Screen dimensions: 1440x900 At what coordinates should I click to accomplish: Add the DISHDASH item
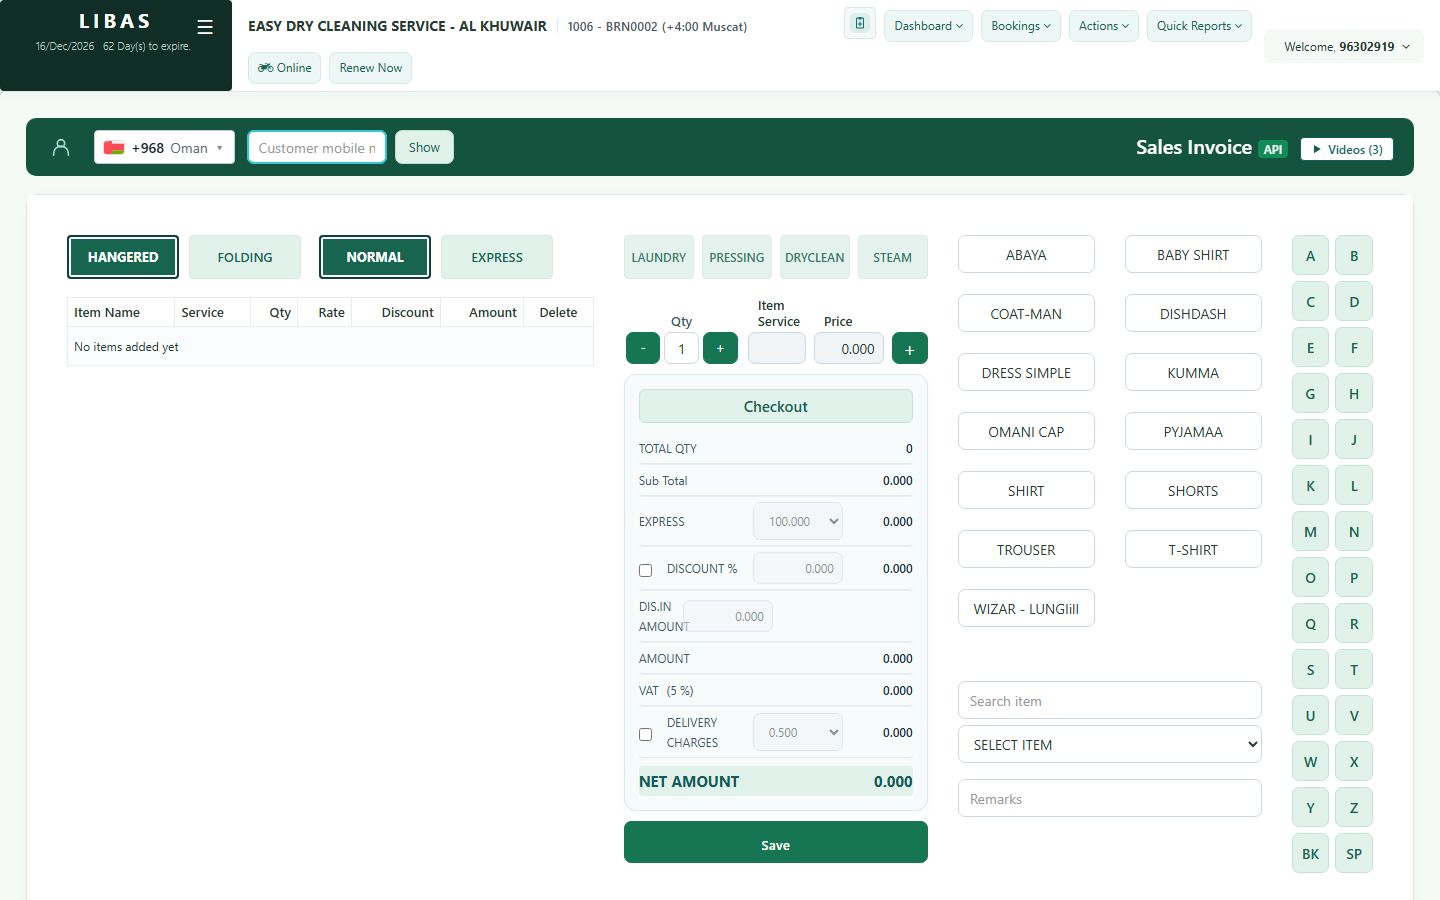coord(1193,313)
